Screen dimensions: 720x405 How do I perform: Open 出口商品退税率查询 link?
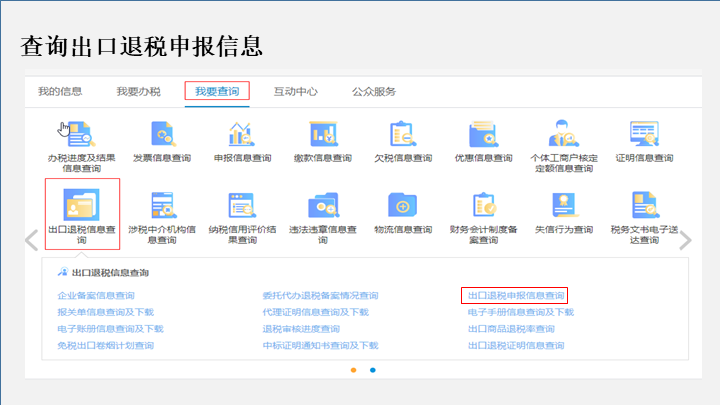pos(511,329)
